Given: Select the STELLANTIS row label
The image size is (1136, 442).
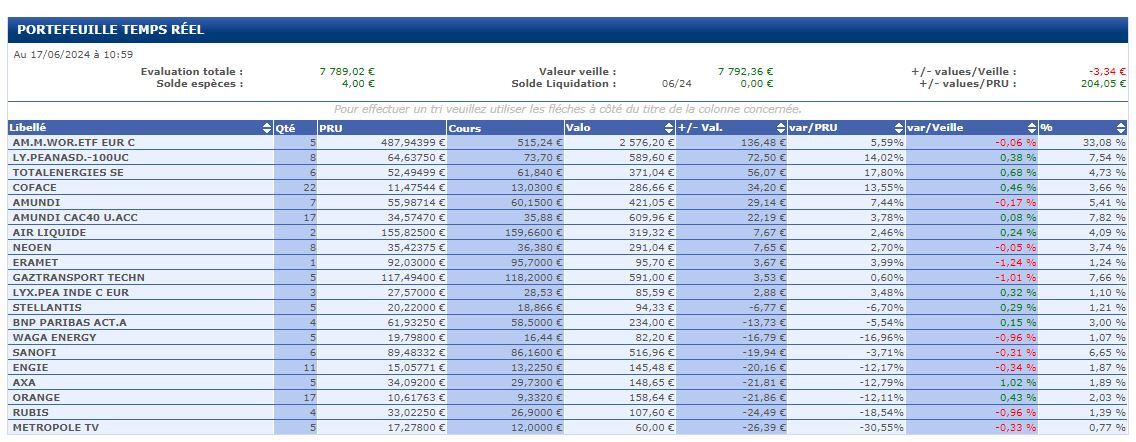Looking at the screenshot, I should [47, 307].
